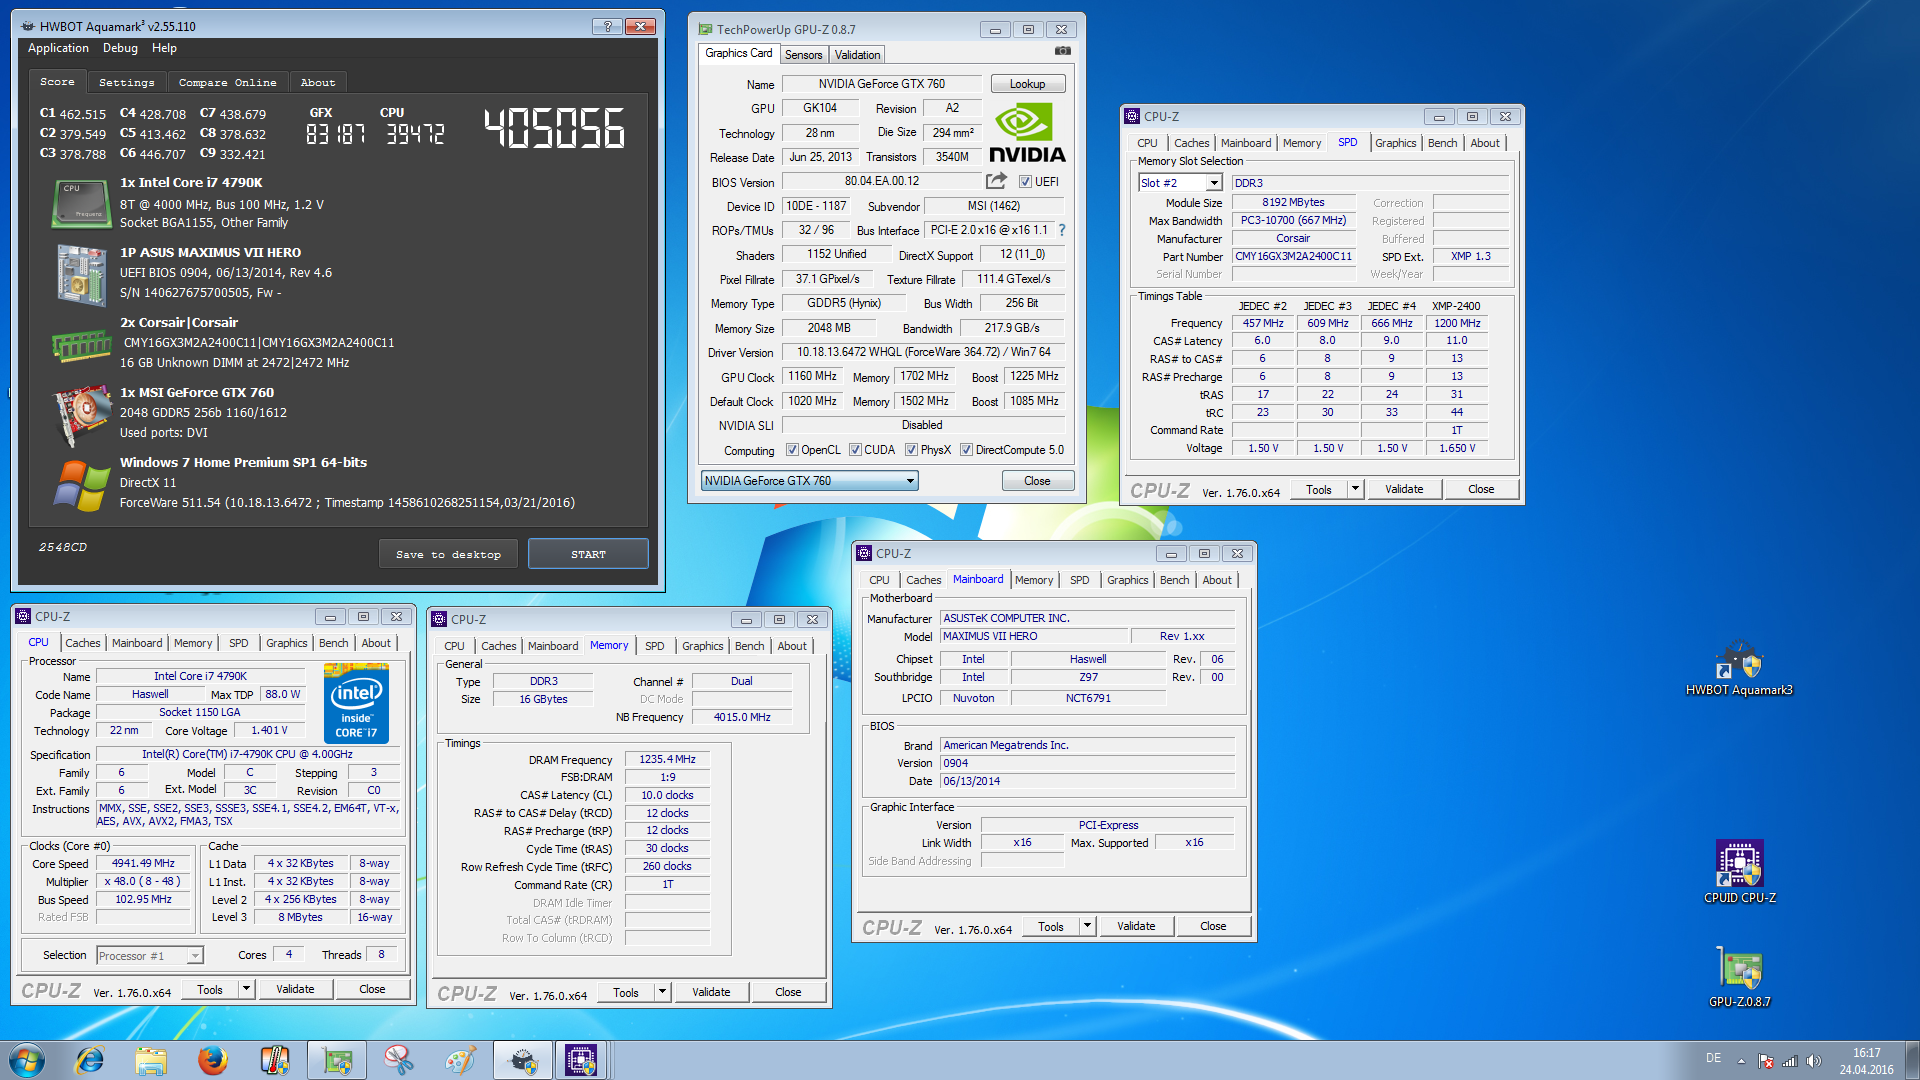Click the Action Center flag tray icon
This screenshot has width=1920, height=1080.
(1766, 1061)
